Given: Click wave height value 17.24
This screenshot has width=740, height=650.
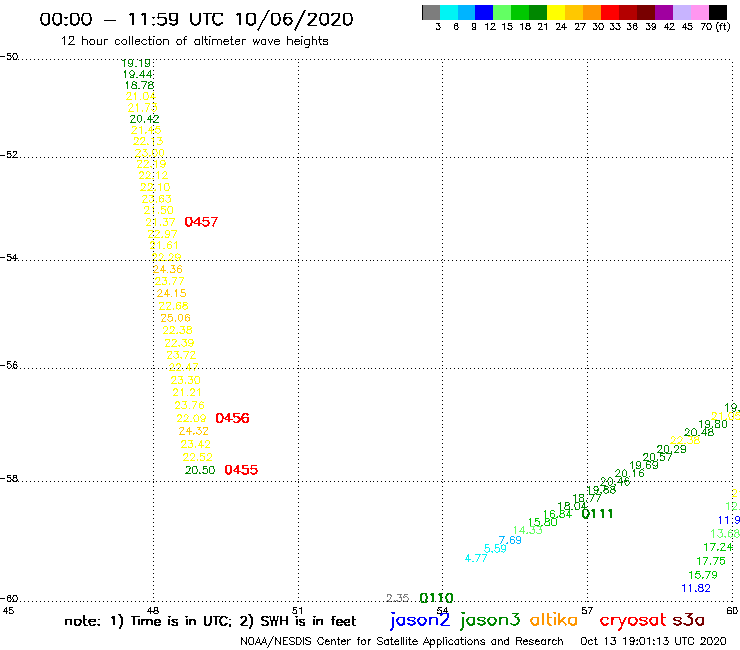Looking at the screenshot, I should [718, 547].
